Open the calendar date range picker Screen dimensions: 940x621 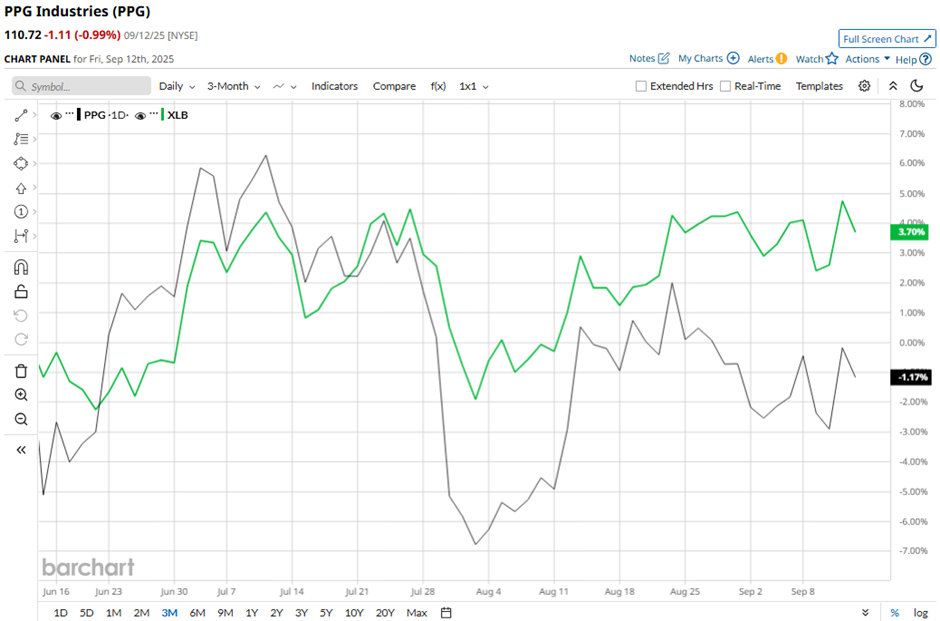tap(446, 613)
